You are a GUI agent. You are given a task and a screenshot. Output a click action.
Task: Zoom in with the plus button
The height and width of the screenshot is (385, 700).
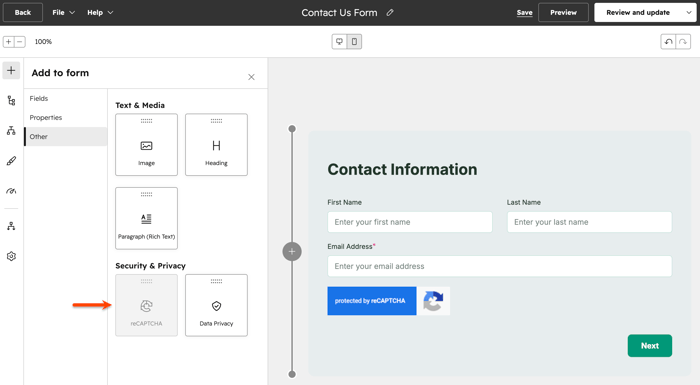click(8, 42)
